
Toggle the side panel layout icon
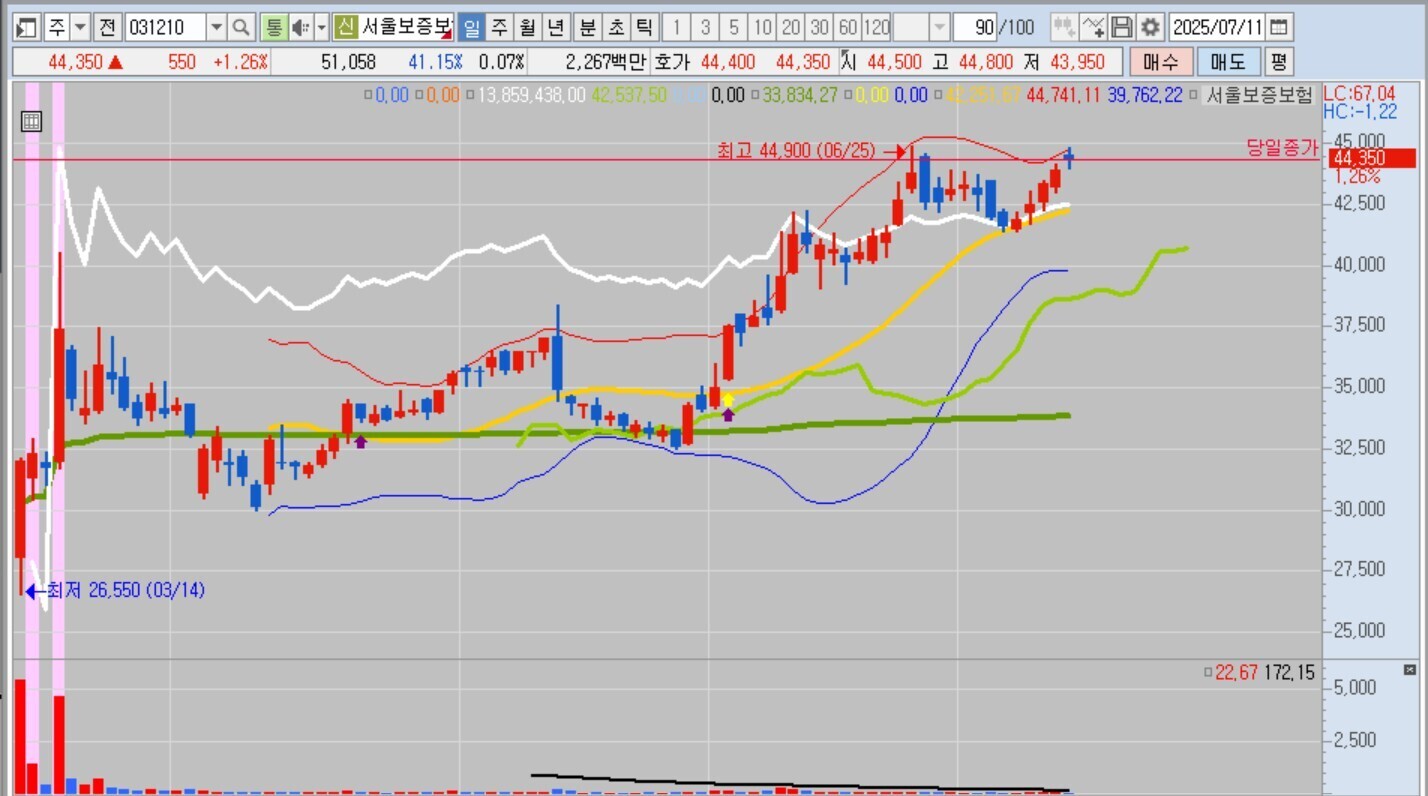click(27, 27)
